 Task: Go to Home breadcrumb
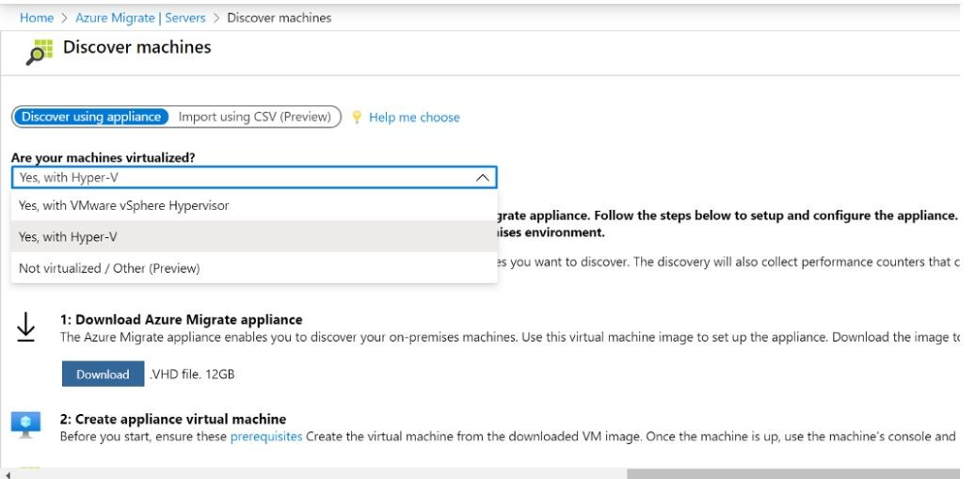tap(37, 18)
